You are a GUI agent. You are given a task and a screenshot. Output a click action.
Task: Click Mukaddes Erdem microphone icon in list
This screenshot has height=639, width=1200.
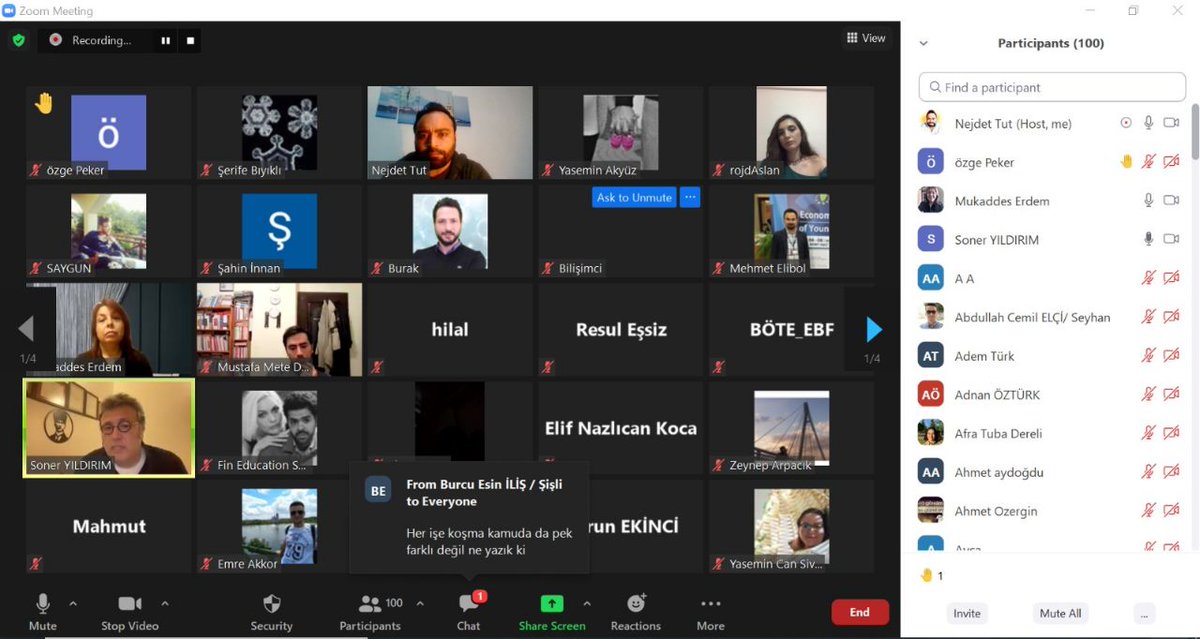[1149, 200]
